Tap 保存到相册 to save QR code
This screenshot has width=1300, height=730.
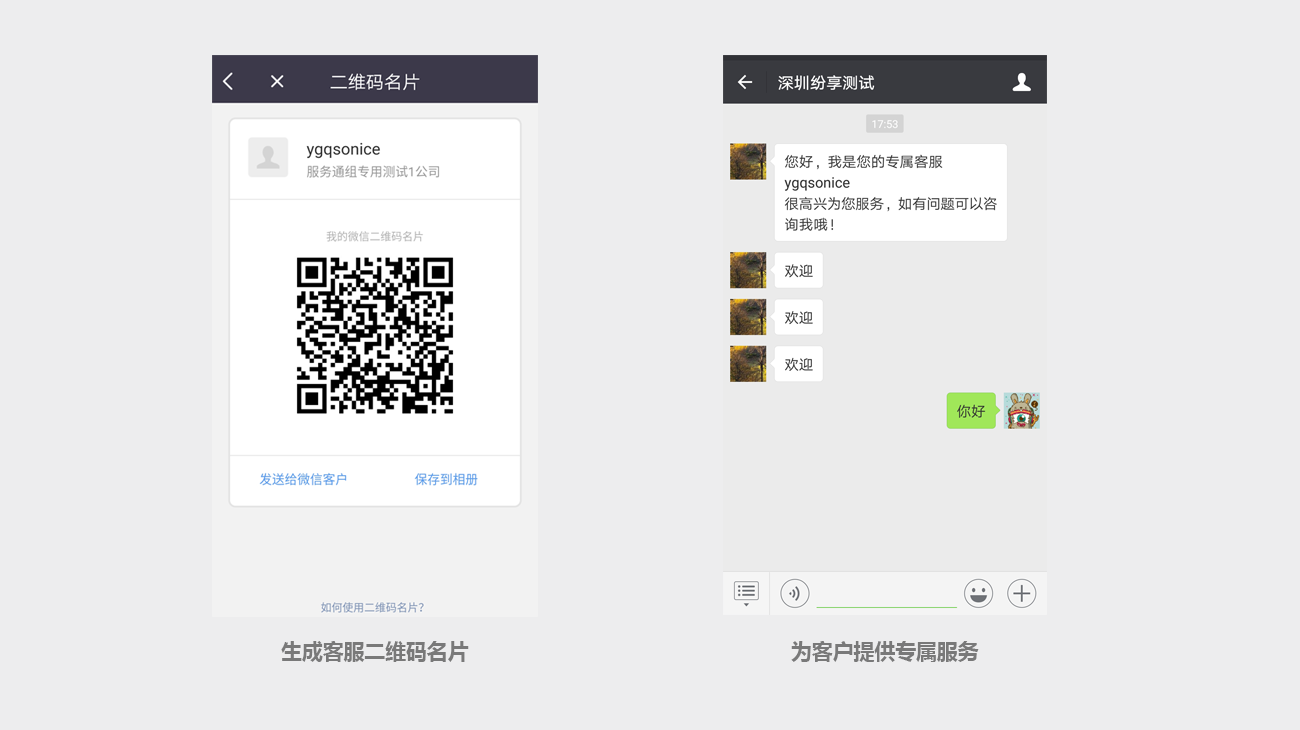446,479
